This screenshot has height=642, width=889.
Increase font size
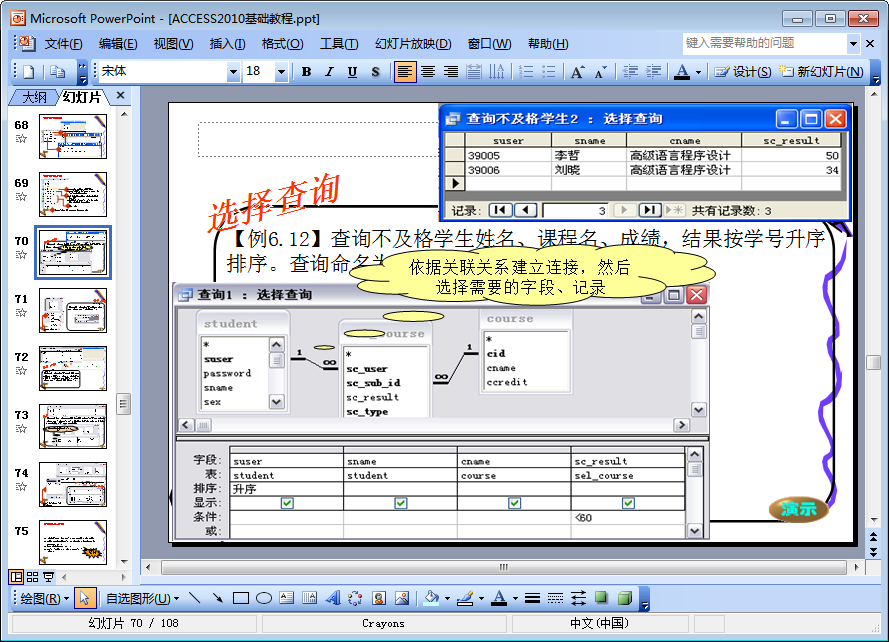(x=577, y=72)
